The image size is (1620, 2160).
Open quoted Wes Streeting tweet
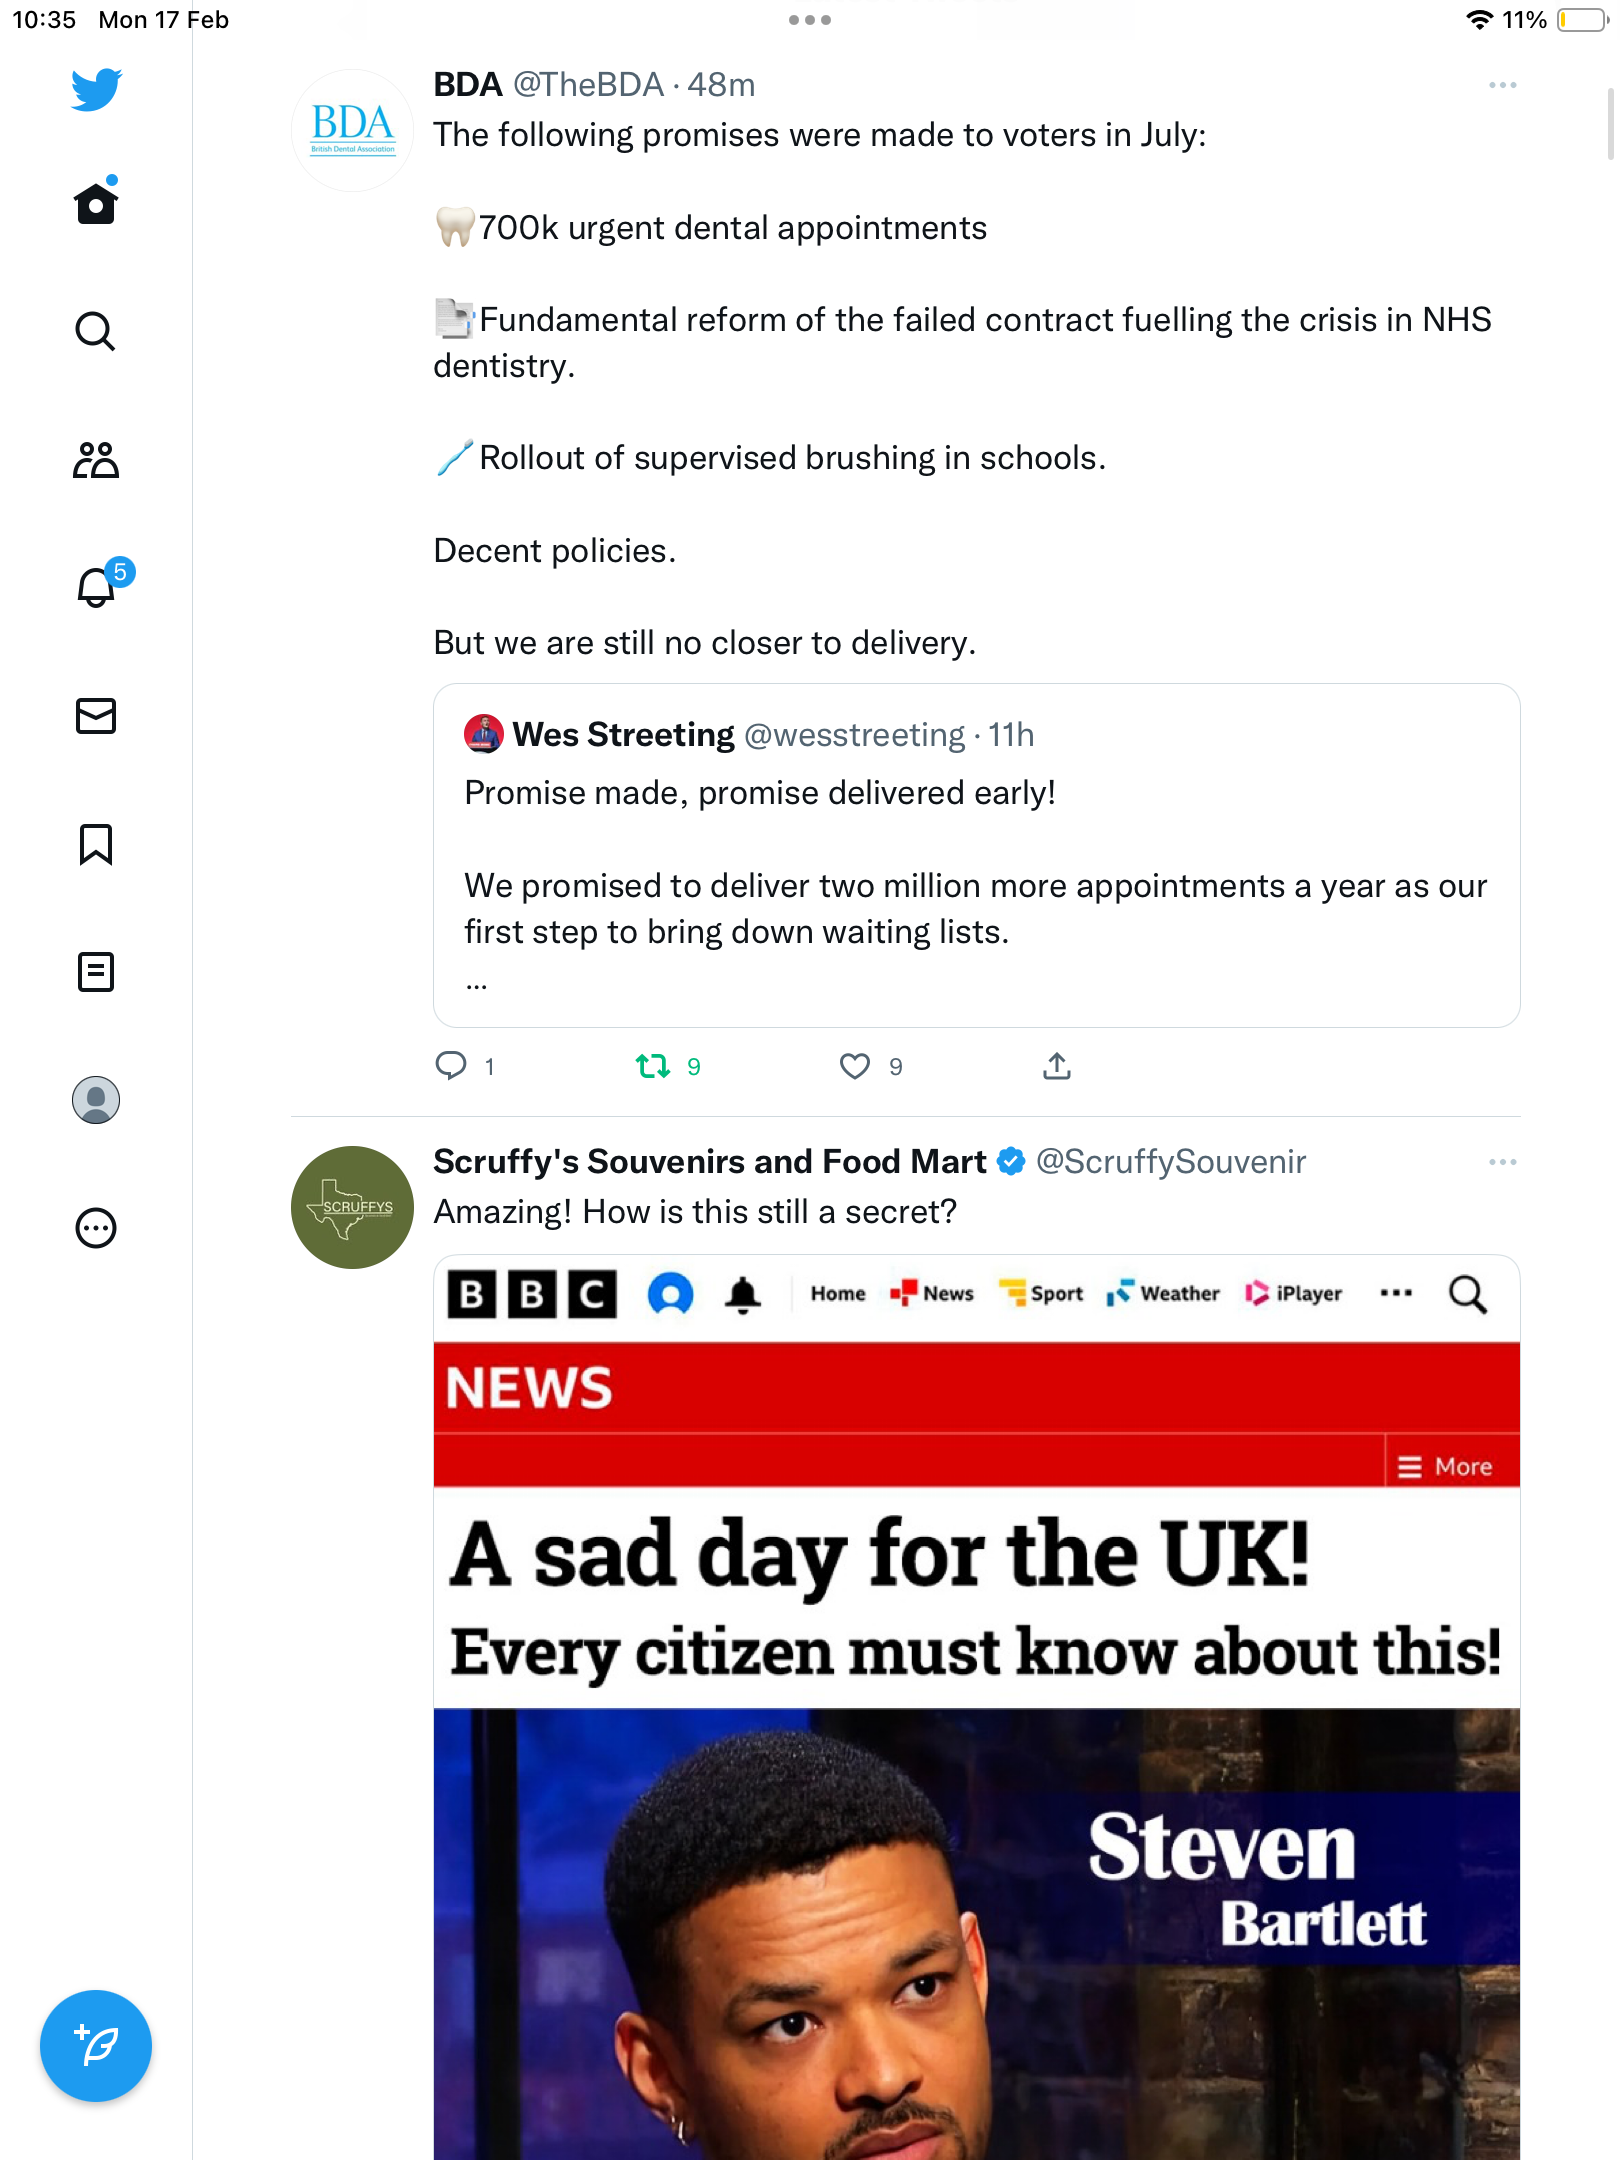977,856
